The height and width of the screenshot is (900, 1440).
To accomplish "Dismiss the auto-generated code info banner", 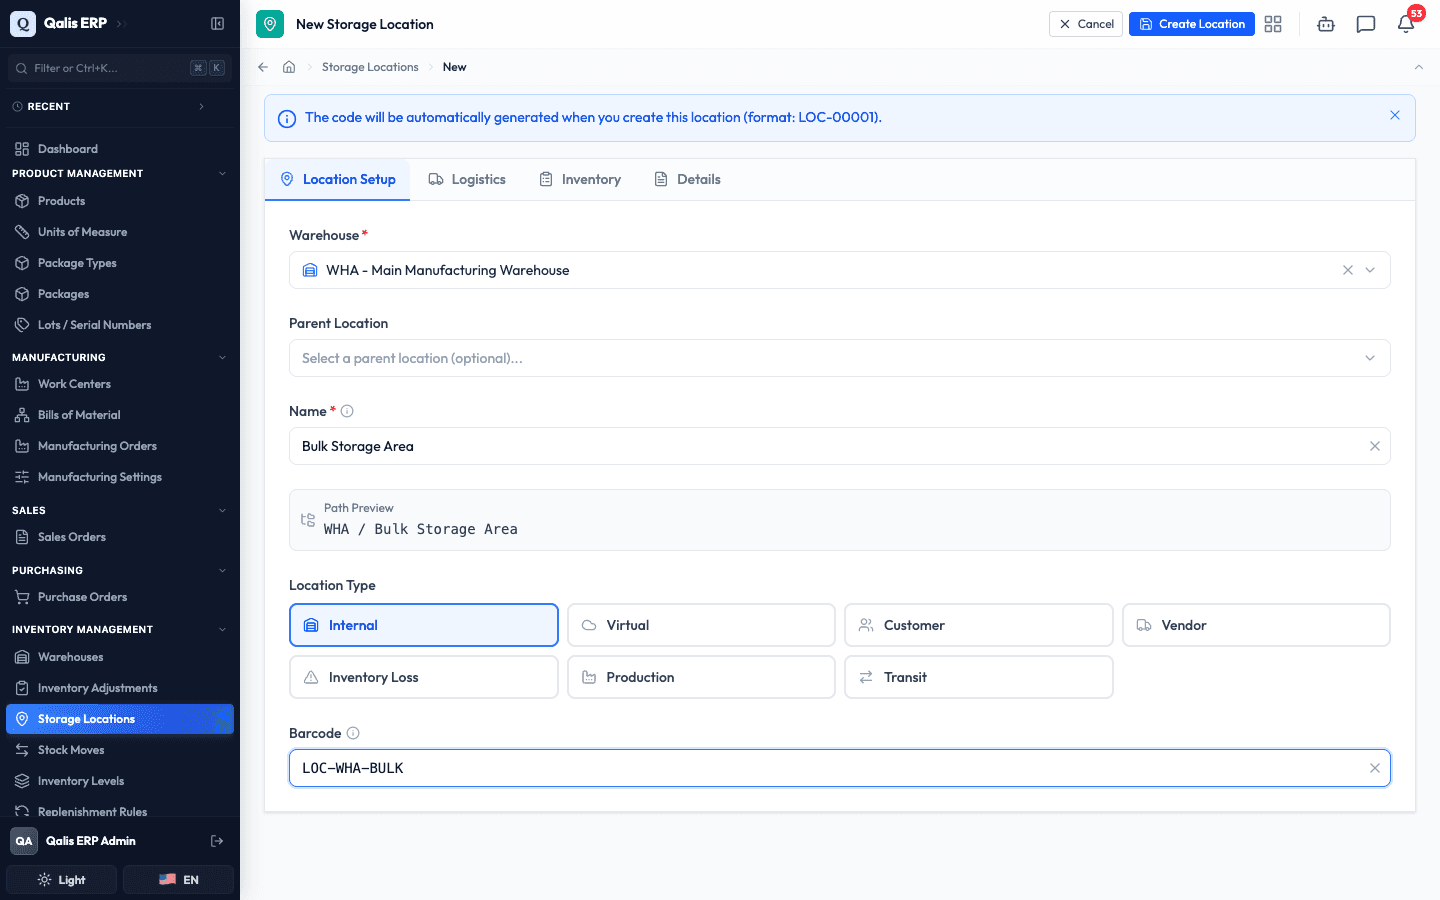I will tap(1395, 115).
